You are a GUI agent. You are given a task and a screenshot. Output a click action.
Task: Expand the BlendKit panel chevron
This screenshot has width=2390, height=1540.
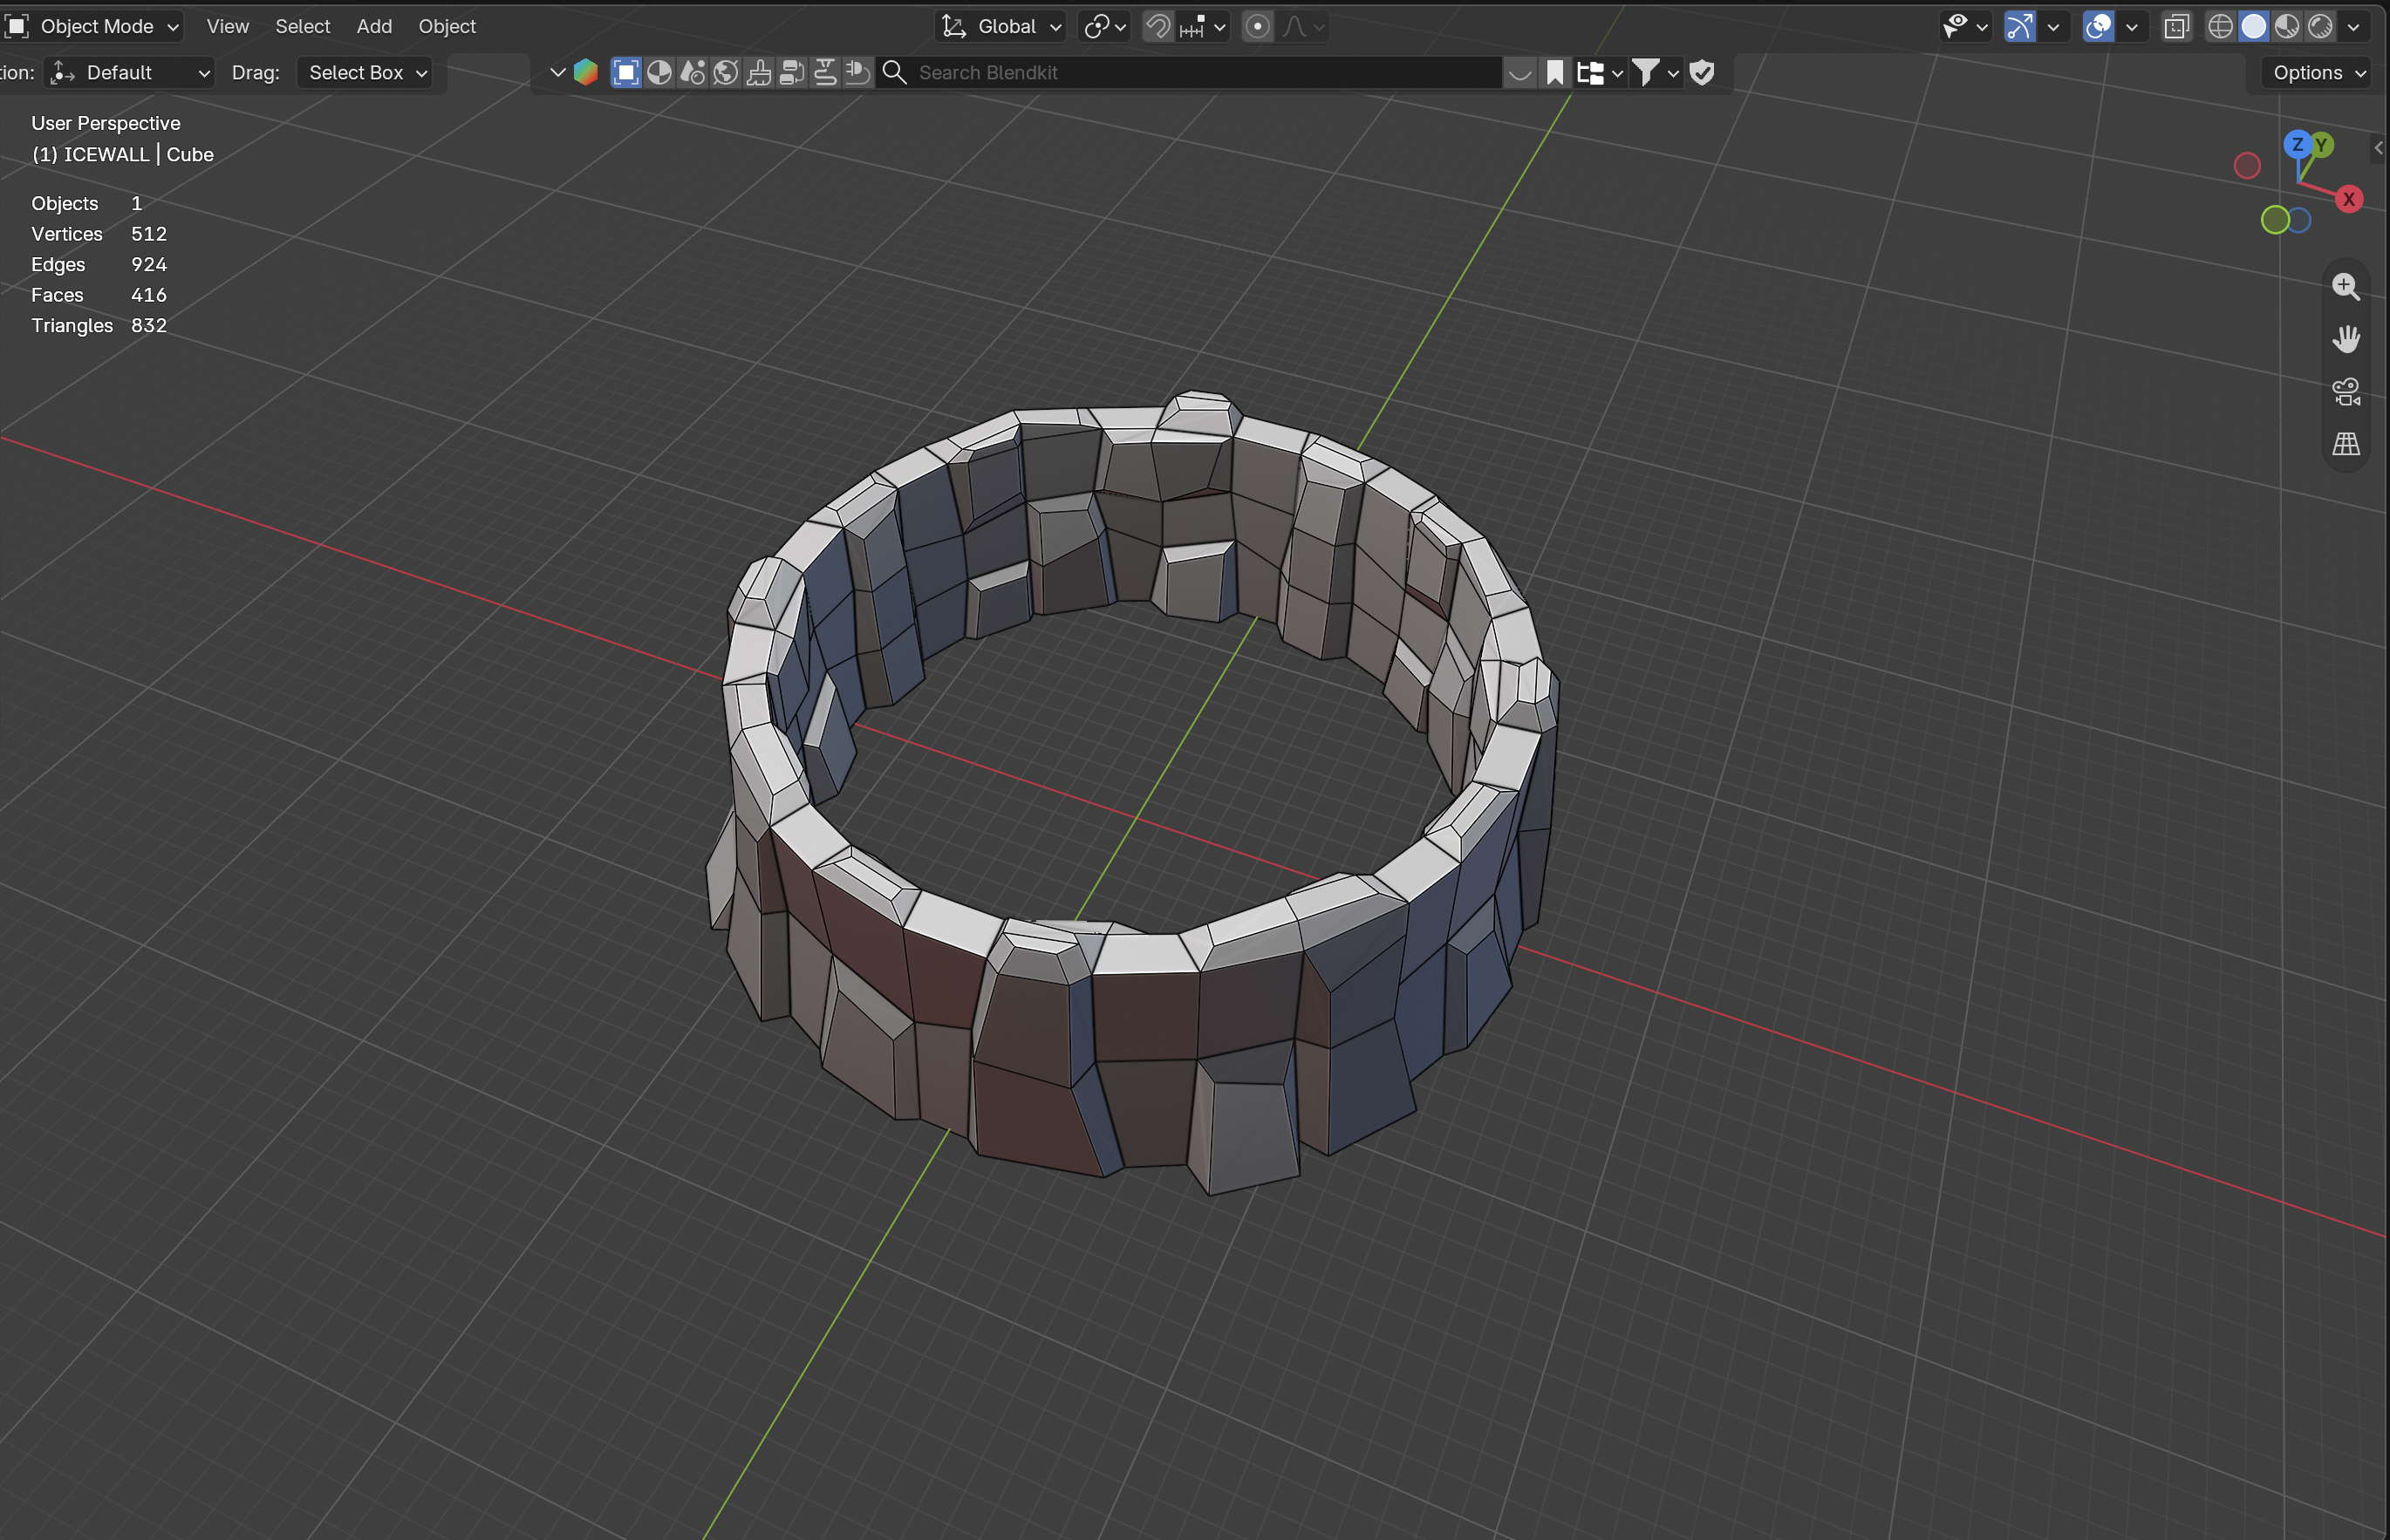[x=558, y=72]
